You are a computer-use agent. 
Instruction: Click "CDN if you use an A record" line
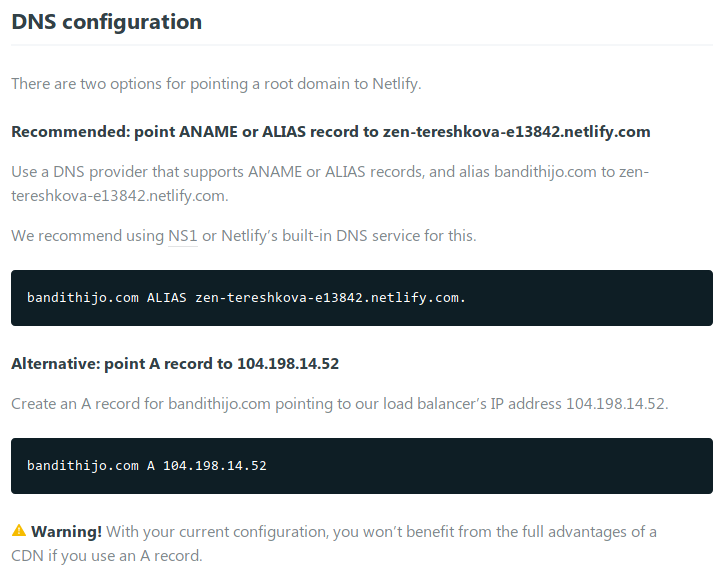[x=106, y=555]
